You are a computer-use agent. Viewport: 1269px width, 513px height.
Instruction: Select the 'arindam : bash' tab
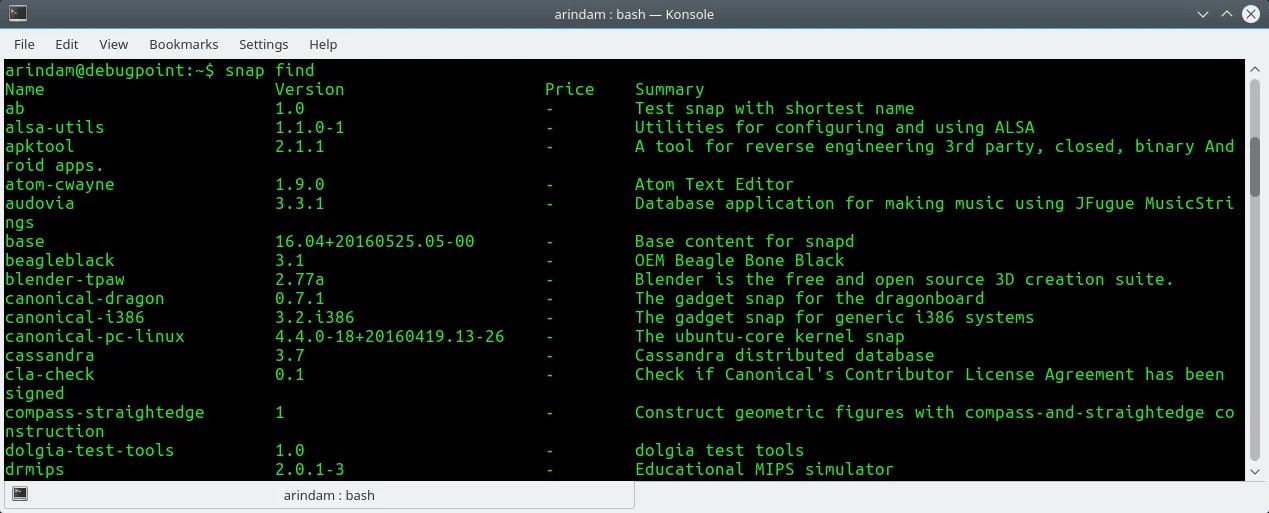[x=319, y=494]
